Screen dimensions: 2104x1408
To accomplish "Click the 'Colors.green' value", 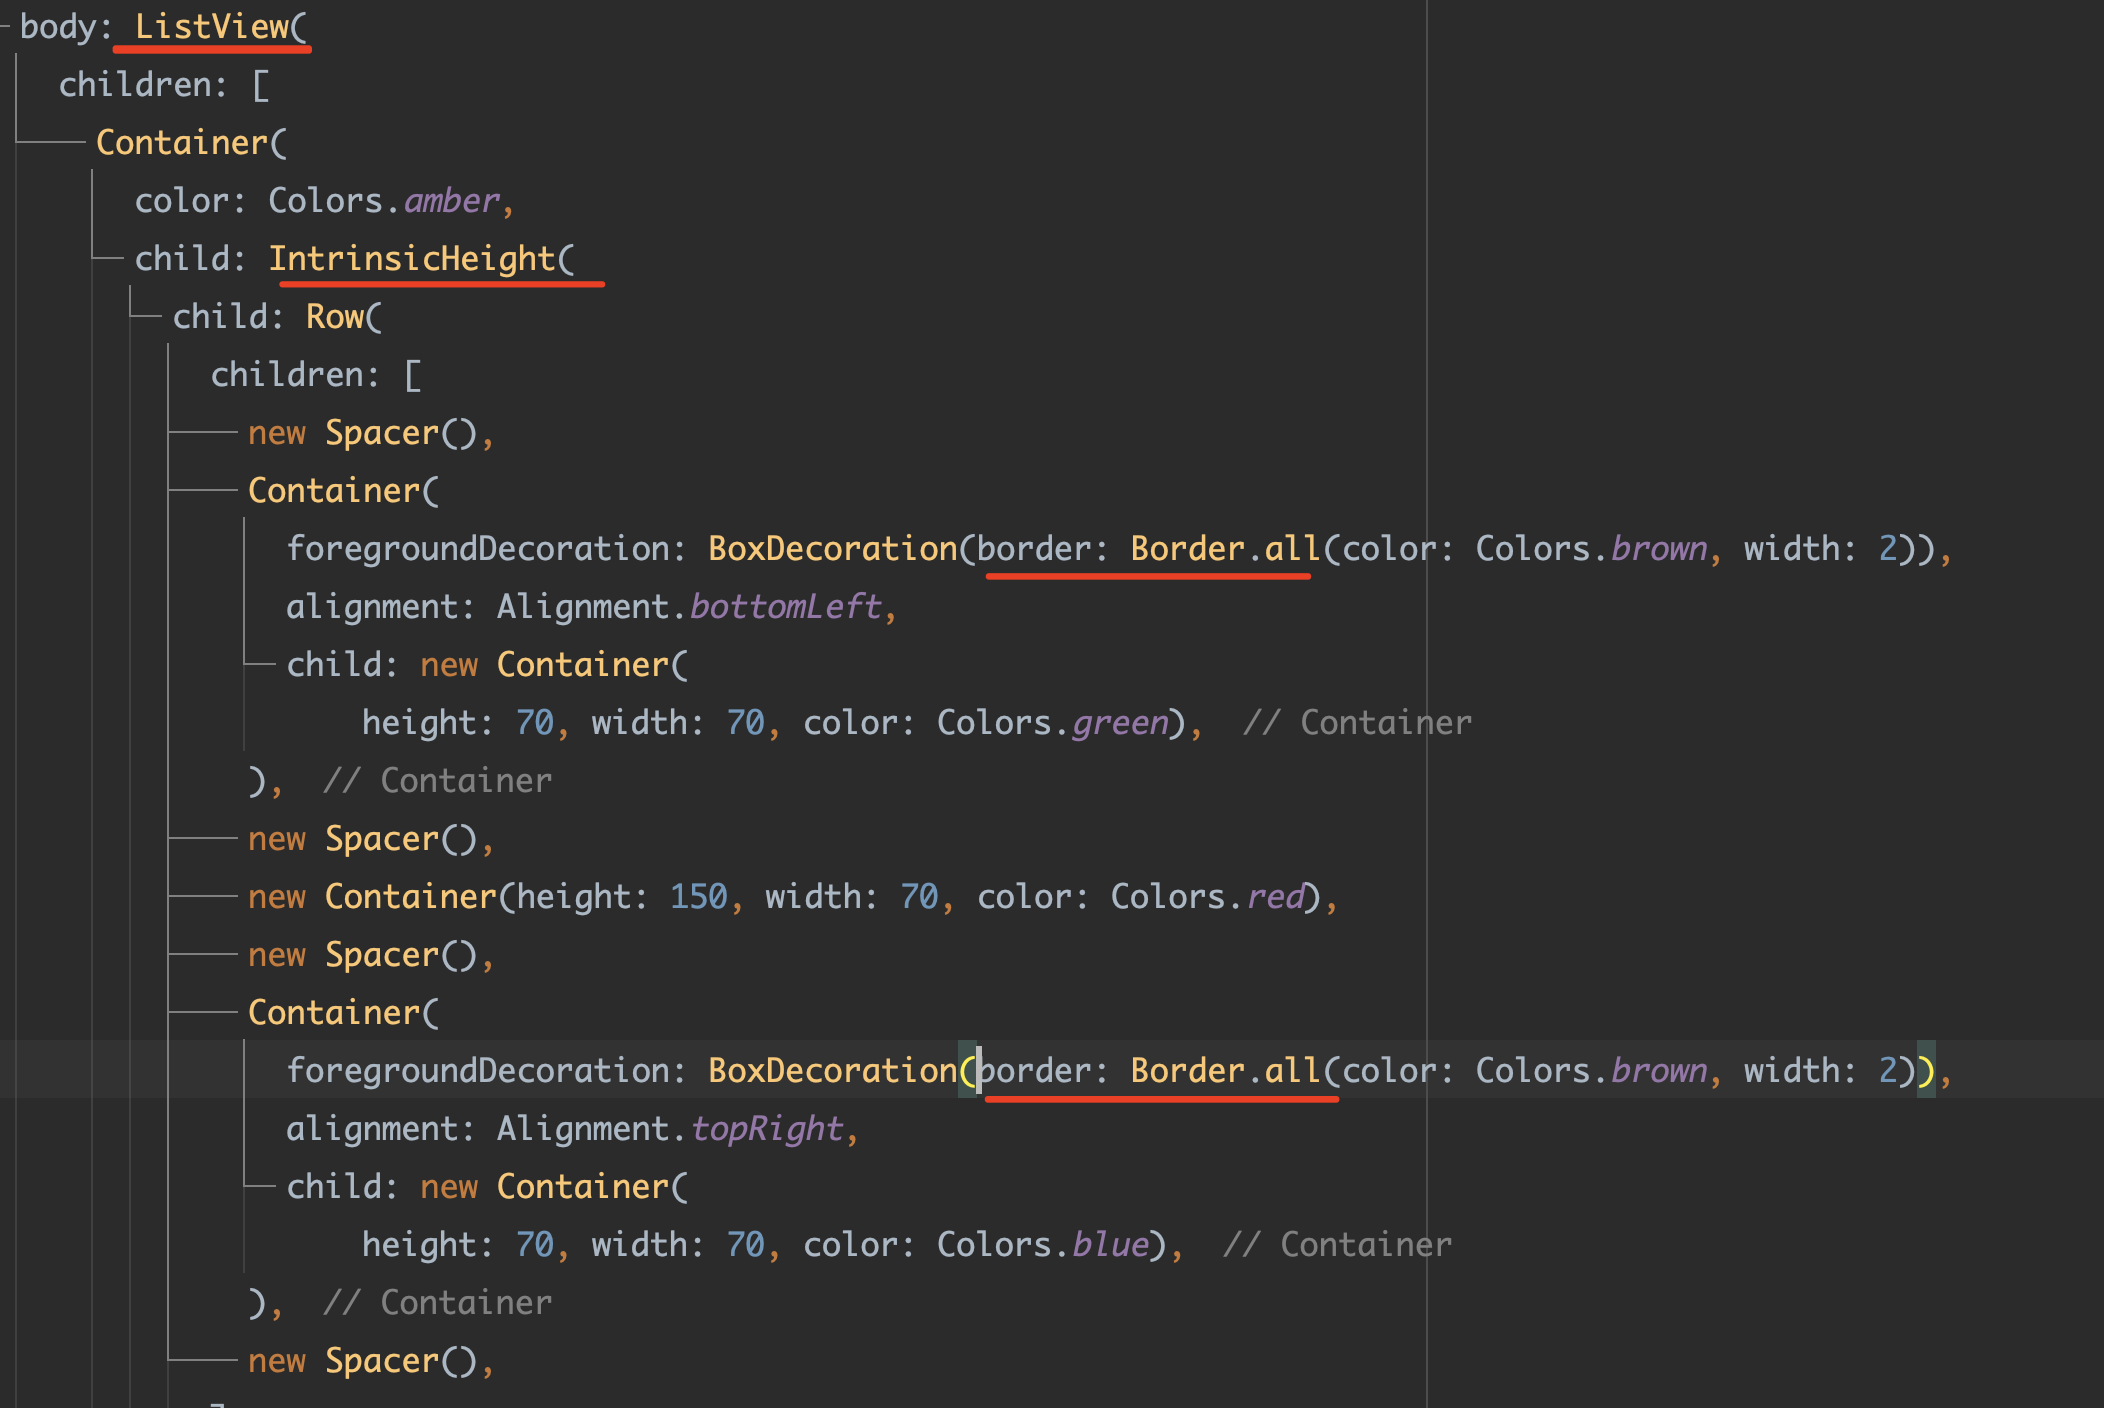I will point(1053,723).
